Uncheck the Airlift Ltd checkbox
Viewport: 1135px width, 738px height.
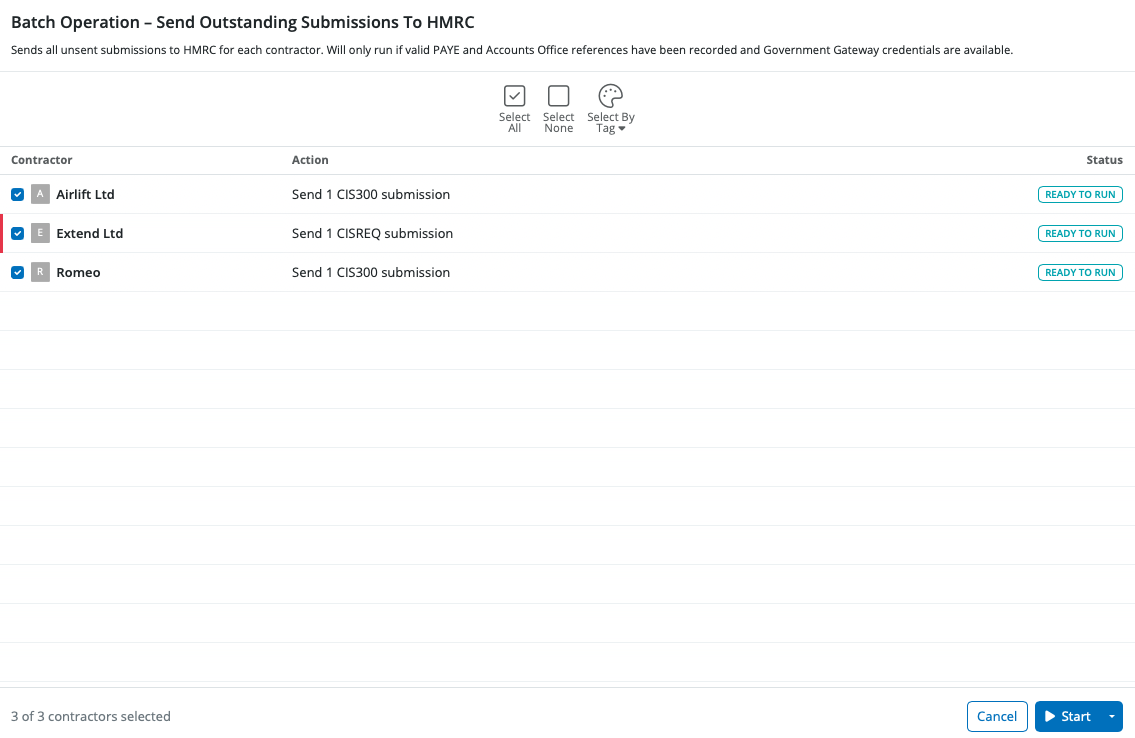click(x=17, y=194)
